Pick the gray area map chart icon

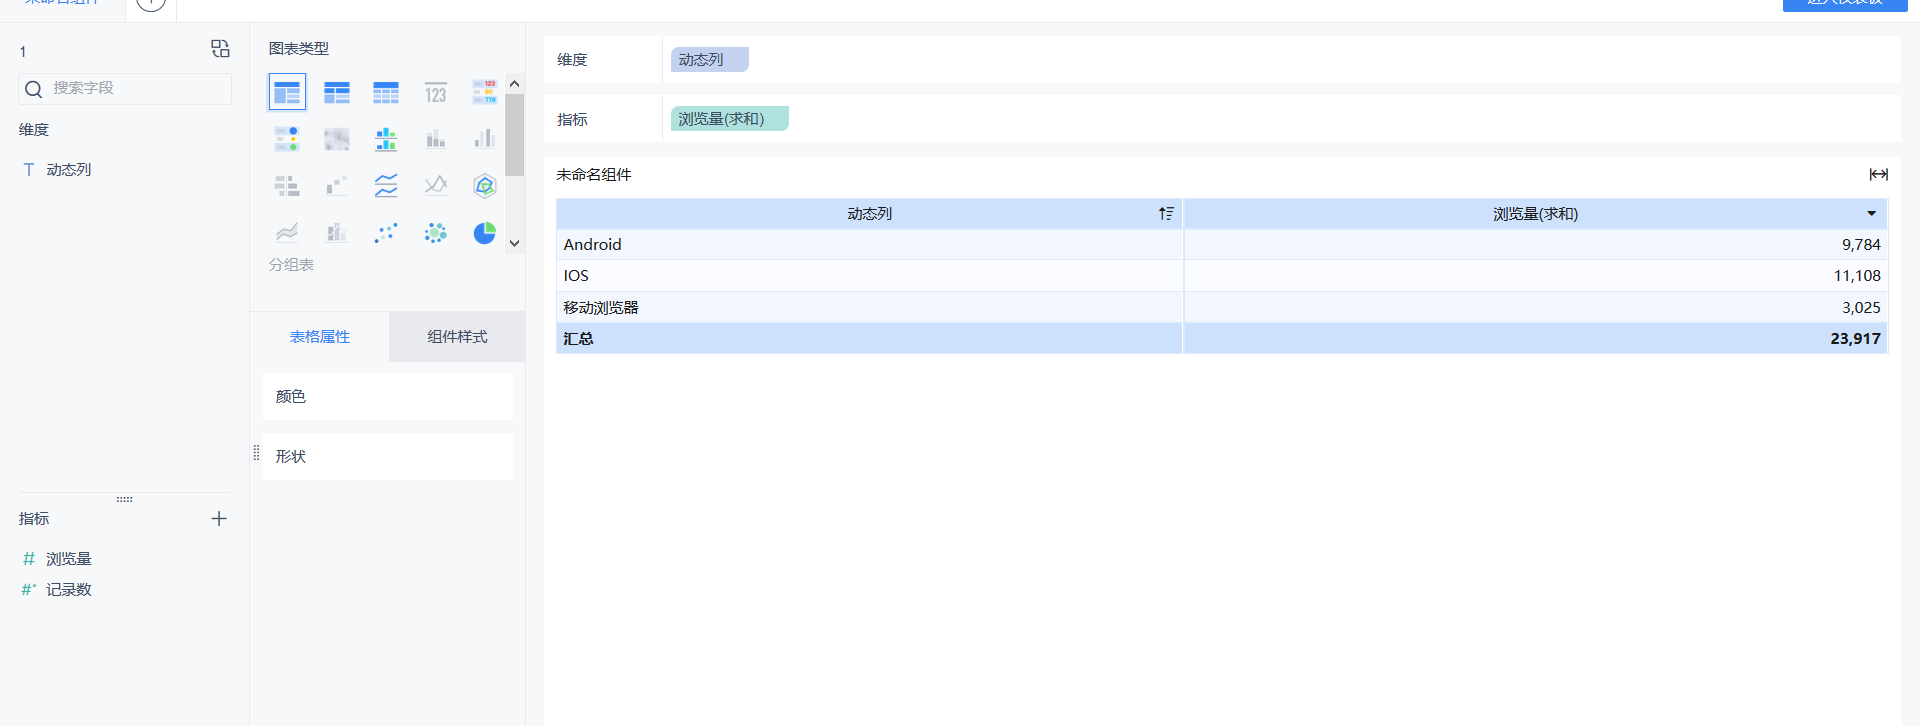337,139
